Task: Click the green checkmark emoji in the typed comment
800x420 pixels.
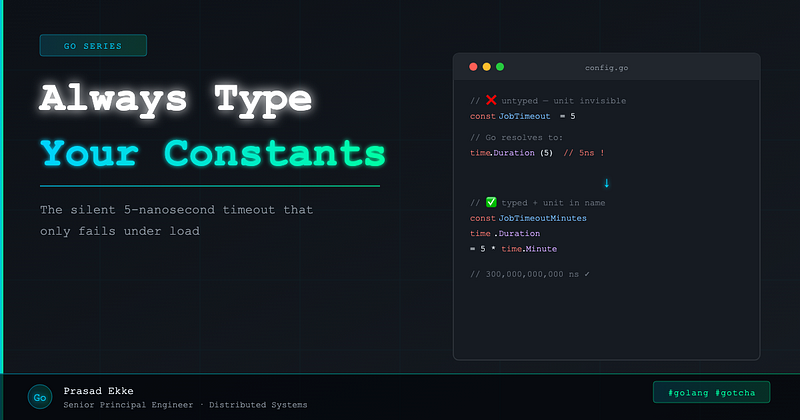Action: (x=491, y=202)
